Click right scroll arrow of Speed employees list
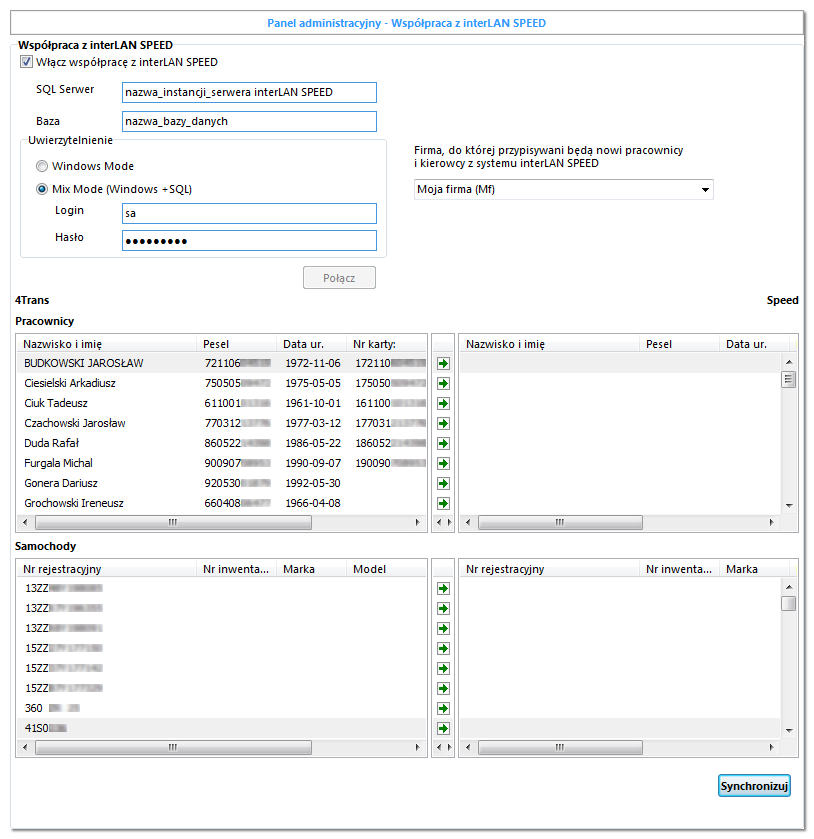This screenshot has height=839, width=814. point(771,522)
